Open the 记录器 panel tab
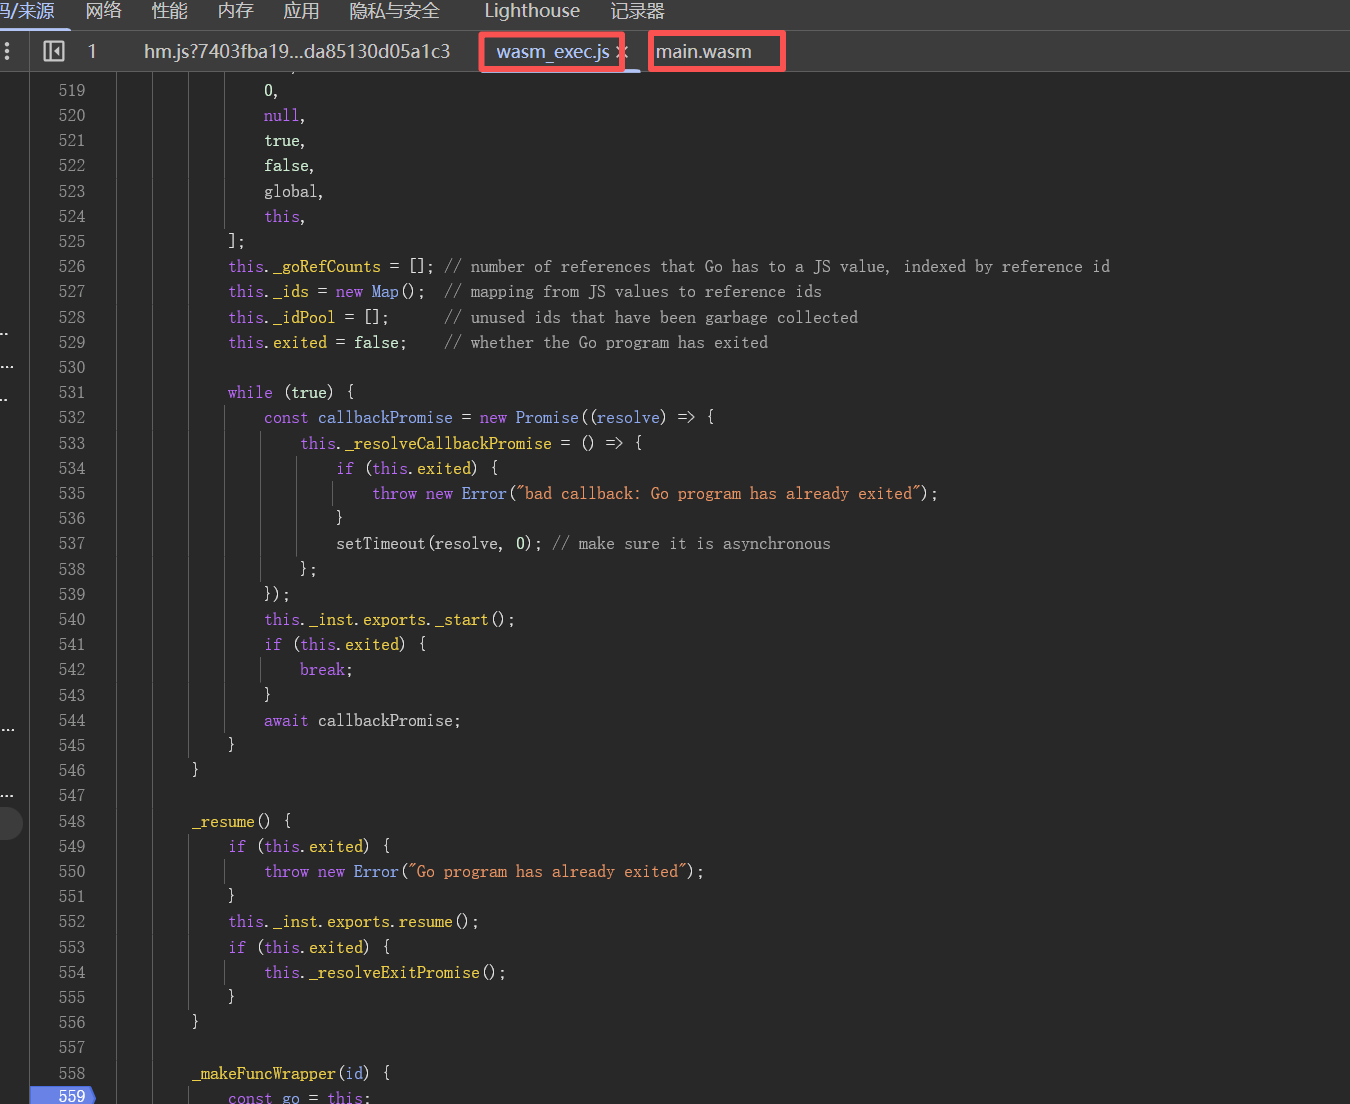The width and height of the screenshot is (1350, 1104). coord(637,11)
